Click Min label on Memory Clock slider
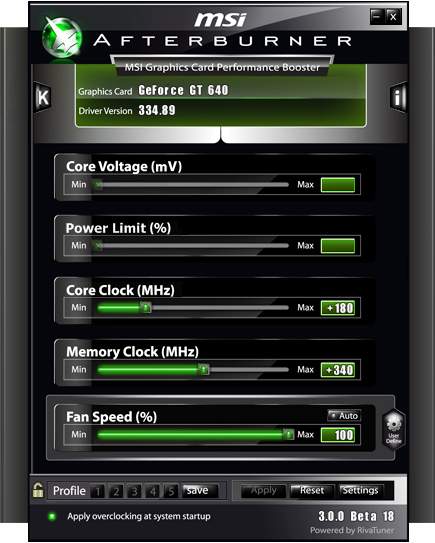The image size is (435, 543). (x=79, y=370)
